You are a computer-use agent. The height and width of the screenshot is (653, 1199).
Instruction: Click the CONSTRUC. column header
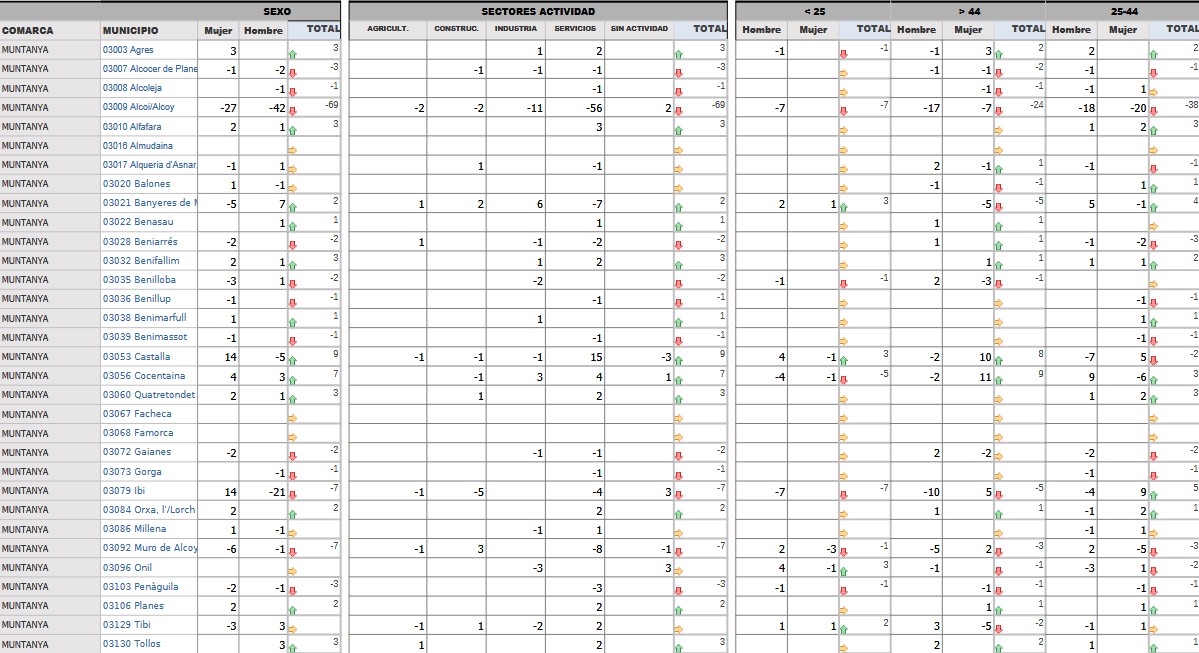tap(457, 29)
